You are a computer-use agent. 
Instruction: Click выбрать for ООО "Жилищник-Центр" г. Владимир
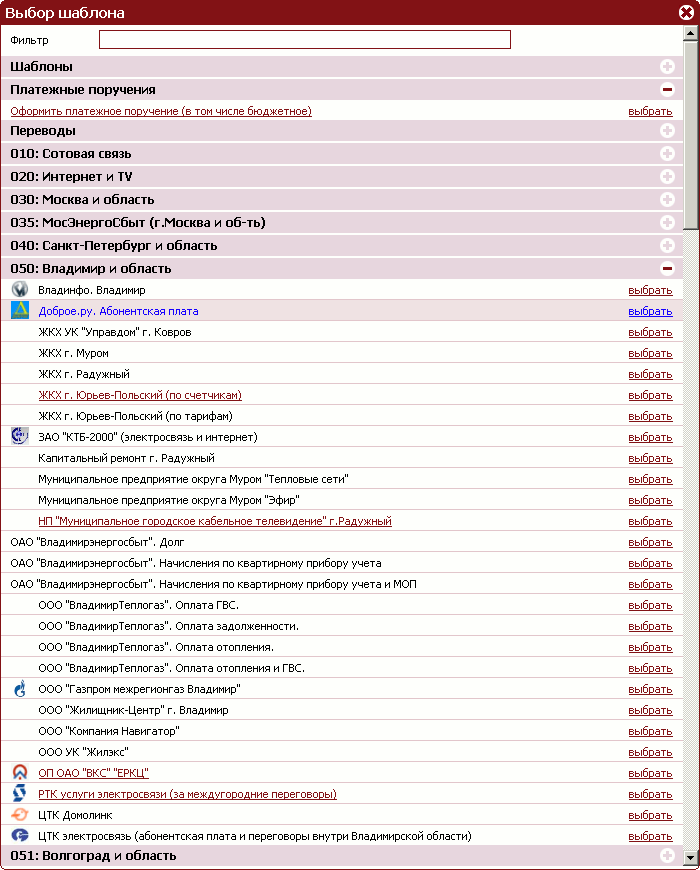[650, 710]
